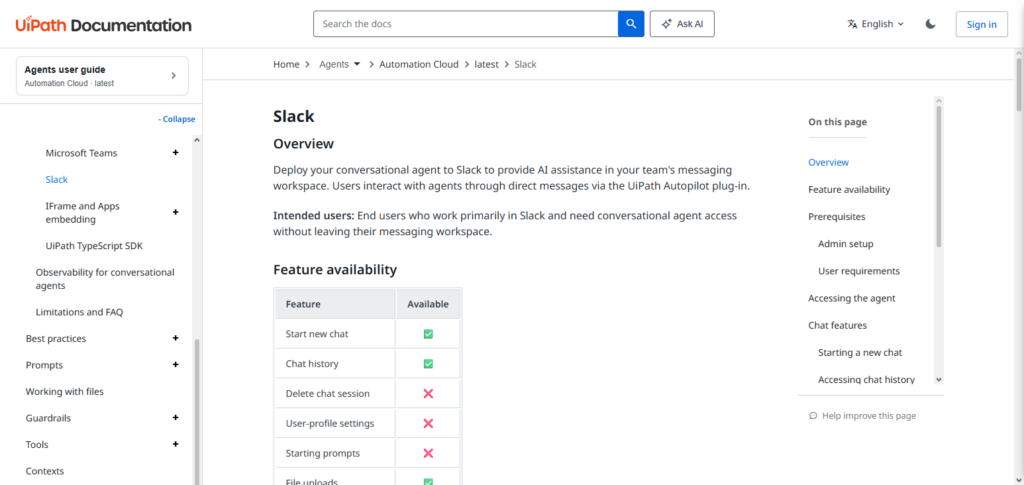Click Help improve this page
1024x485 pixels.
click(862, 416)
